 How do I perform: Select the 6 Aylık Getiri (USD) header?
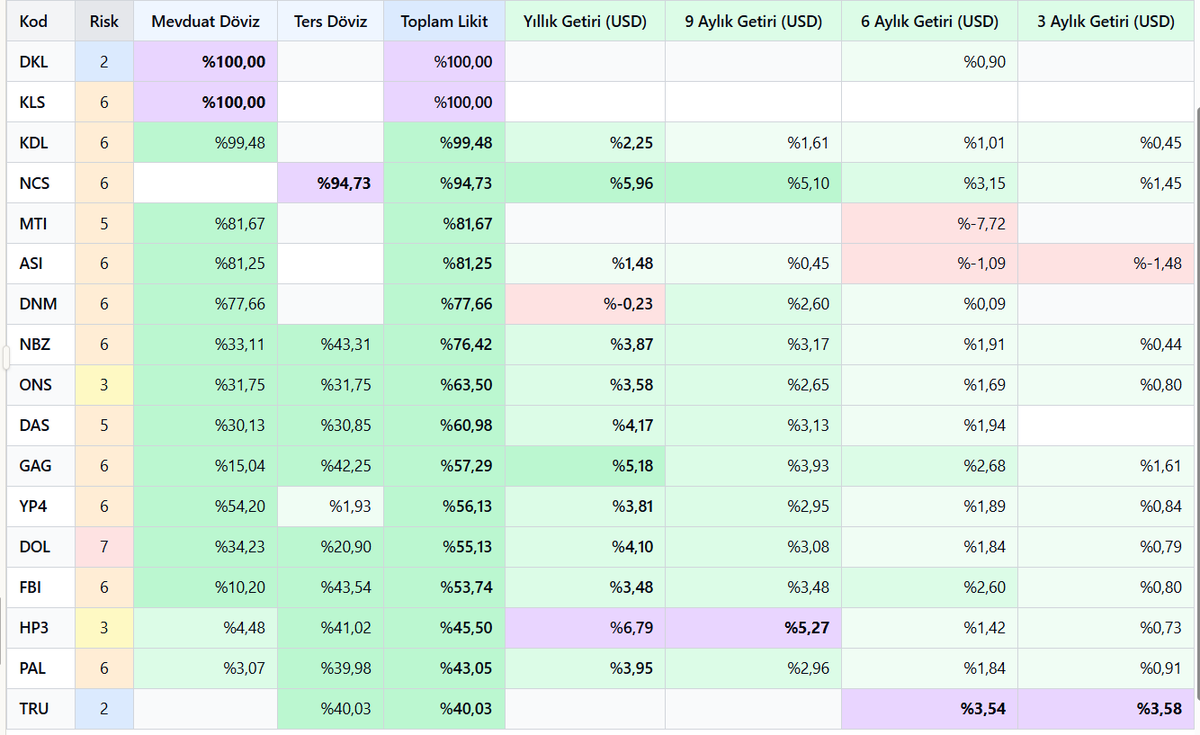(929, 21)
